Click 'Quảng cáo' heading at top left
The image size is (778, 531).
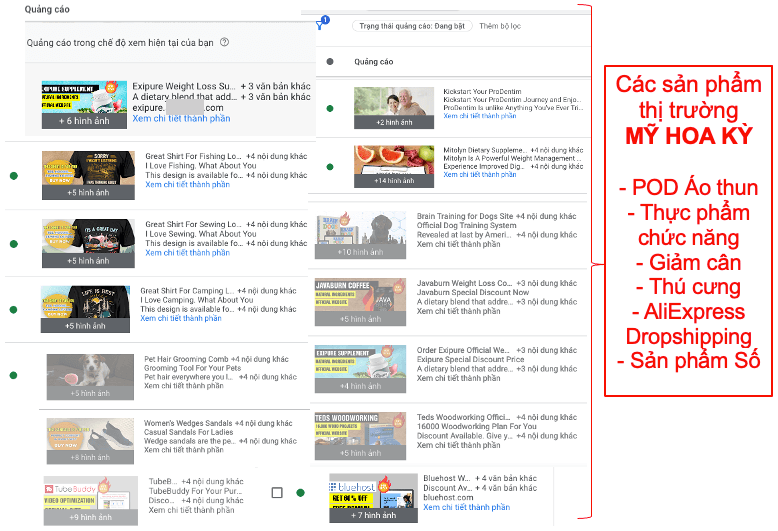tap(47, 9)
